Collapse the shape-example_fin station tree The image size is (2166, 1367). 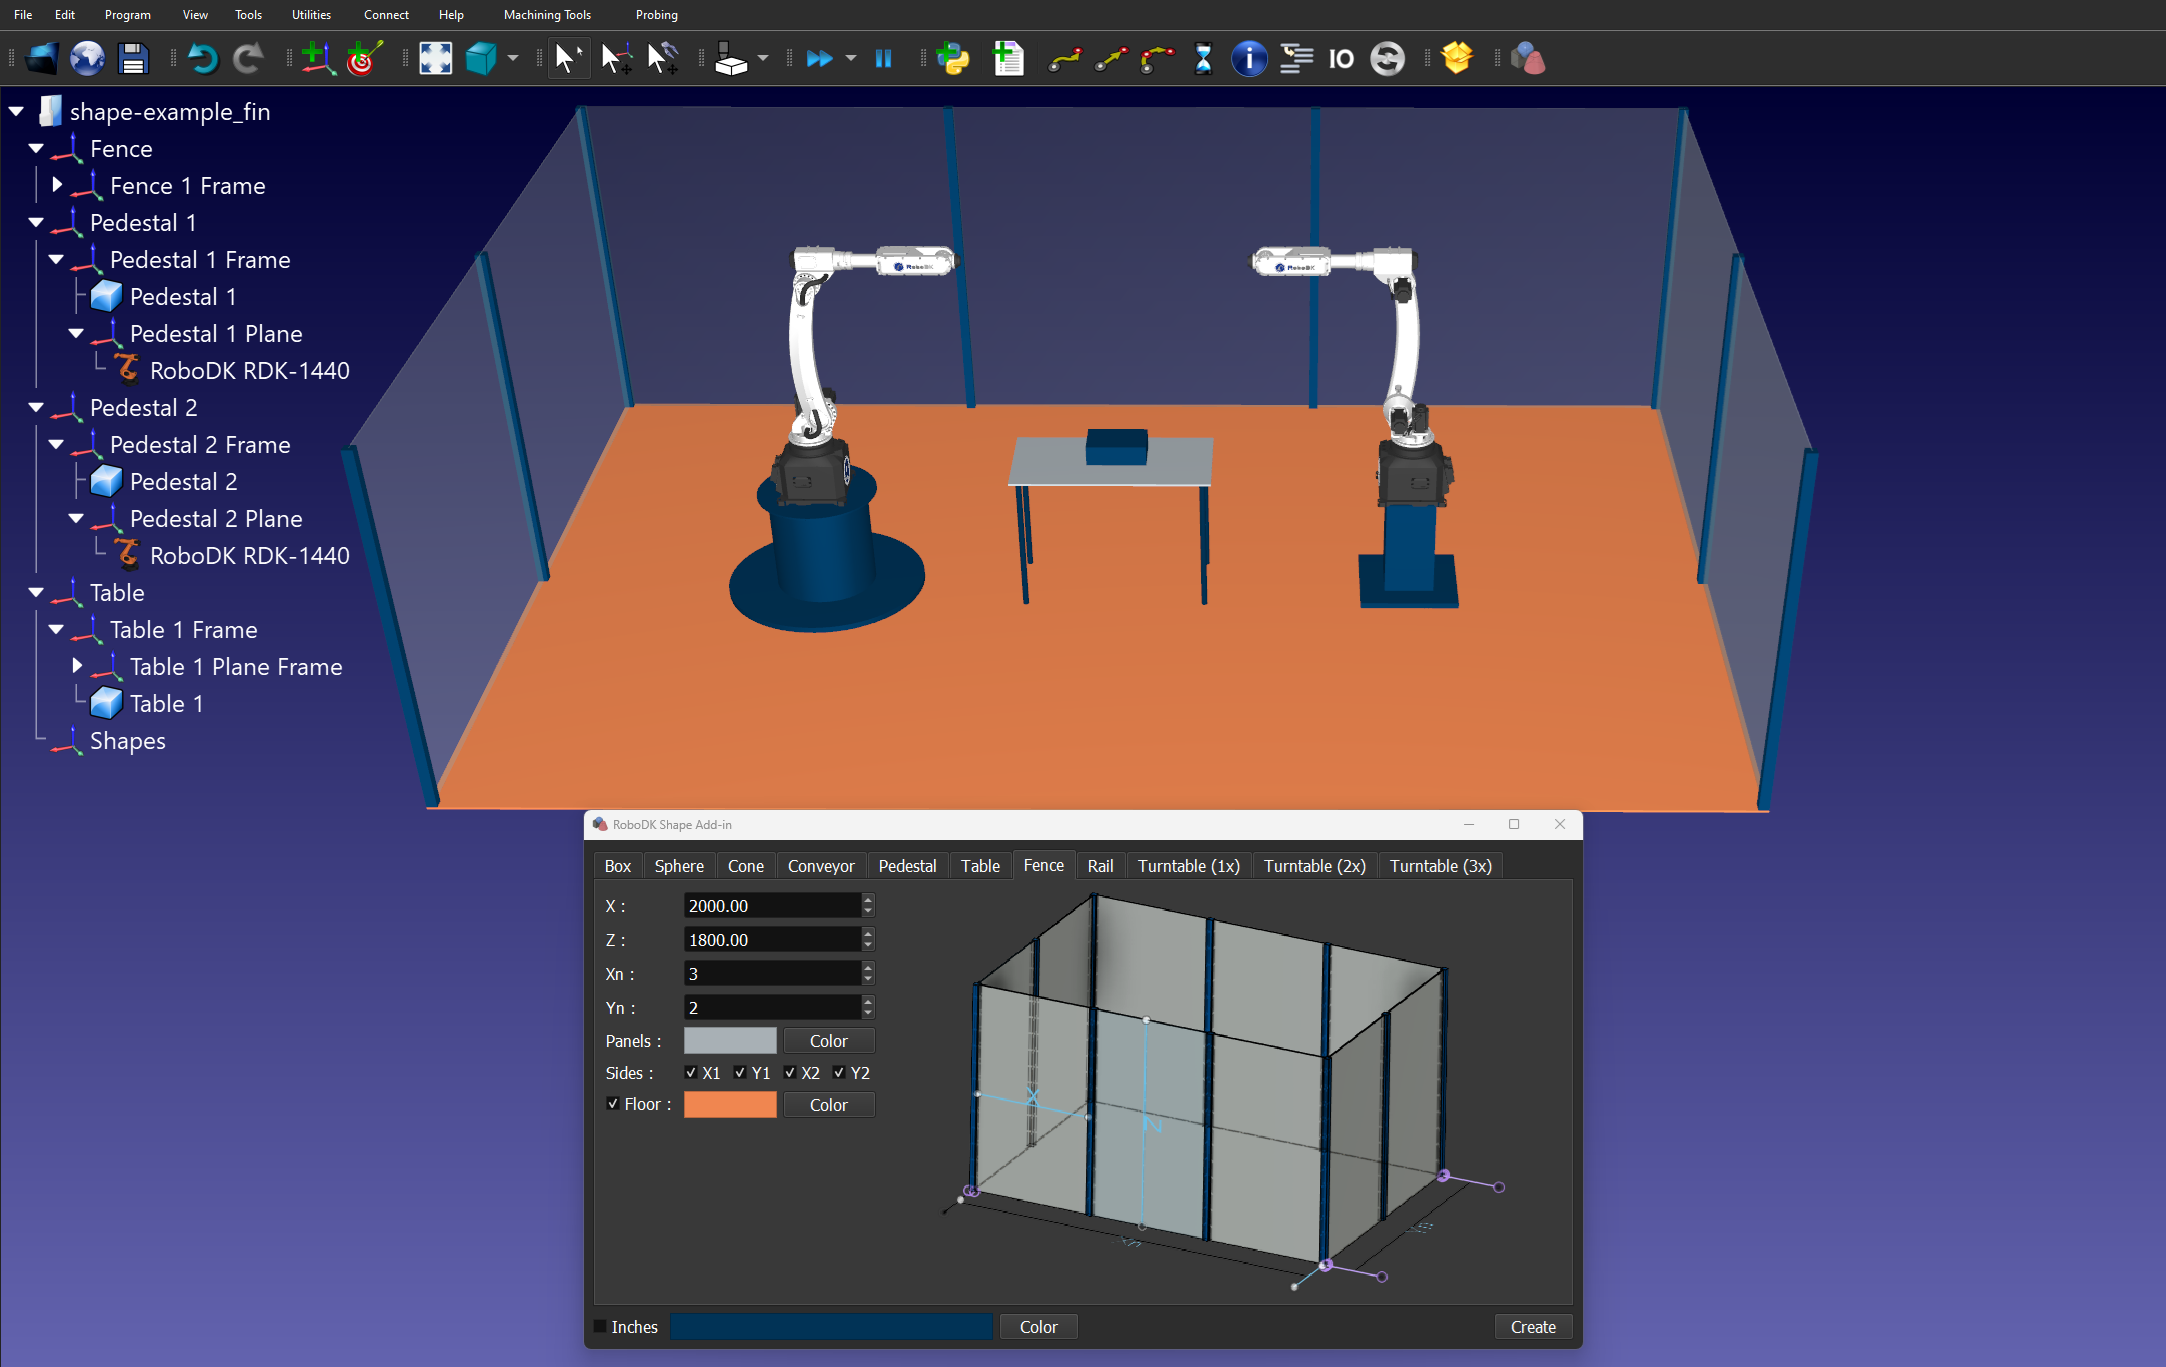click(16, 112)
